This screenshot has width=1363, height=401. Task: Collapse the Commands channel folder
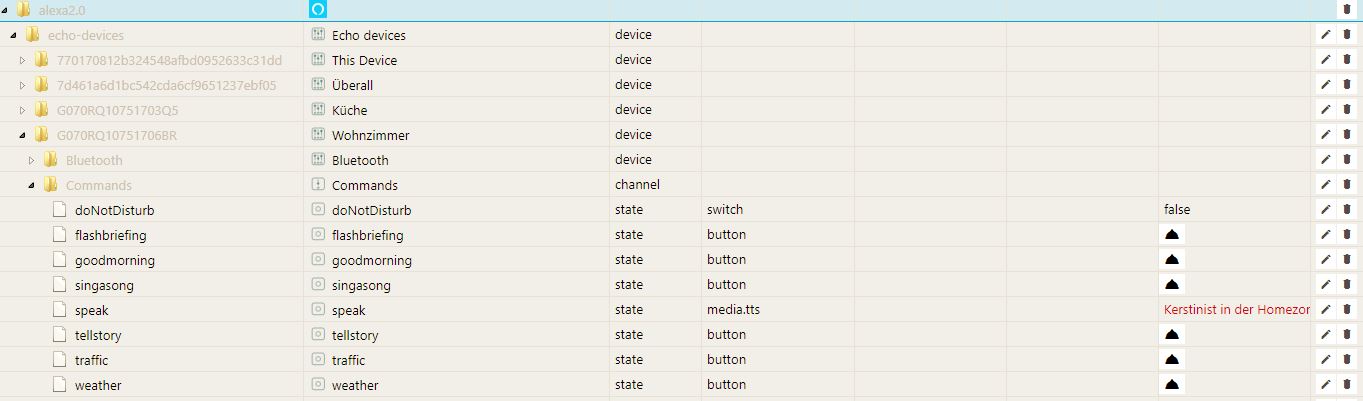pos(32,185)
